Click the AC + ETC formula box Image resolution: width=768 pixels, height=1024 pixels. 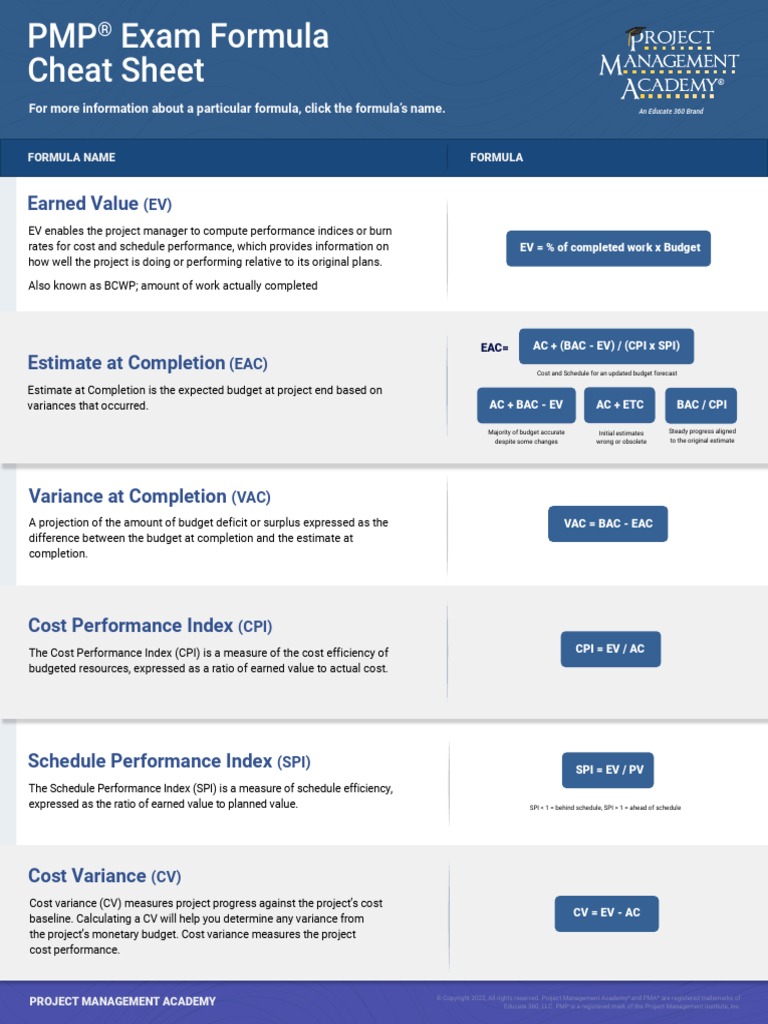[620, 405]
